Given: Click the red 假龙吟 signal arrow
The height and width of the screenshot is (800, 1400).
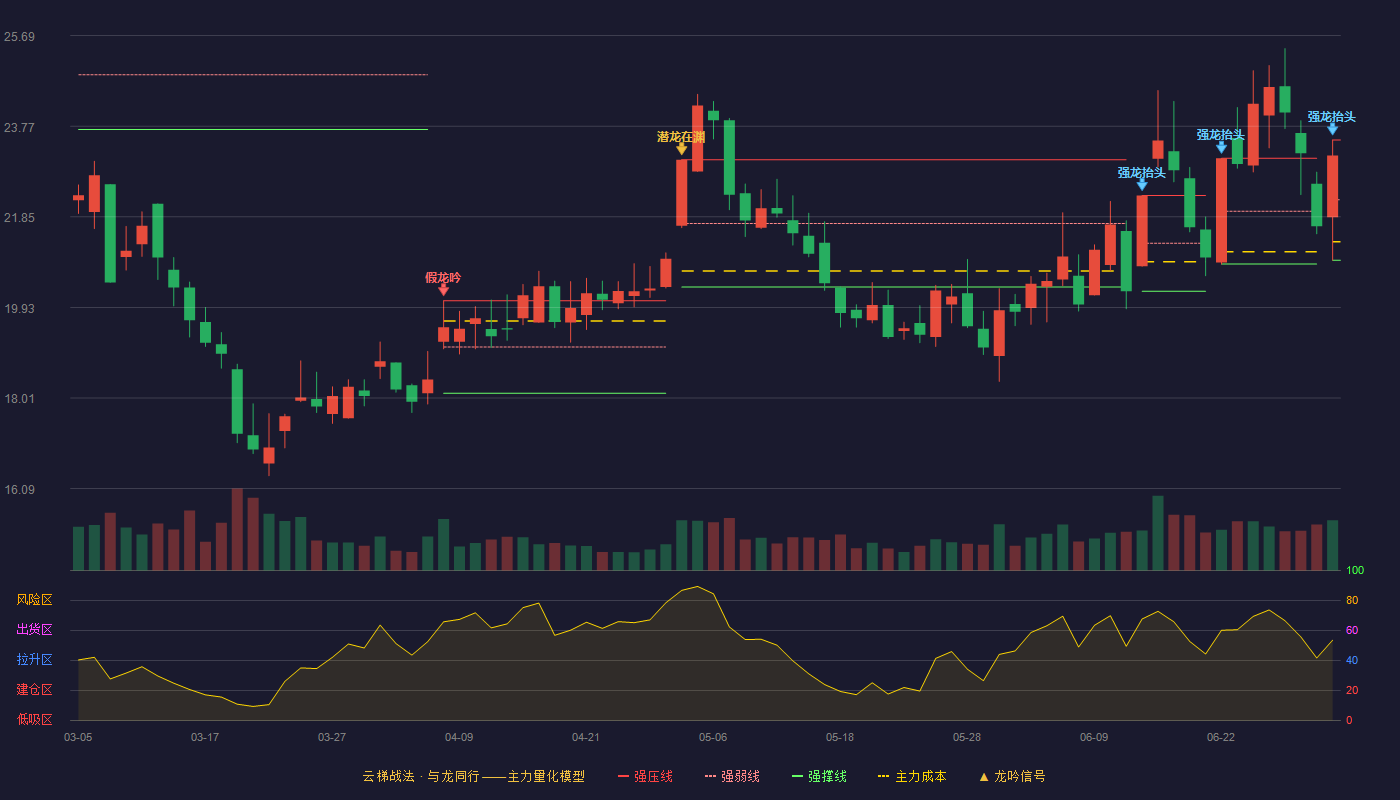Looking at the screenshot, I should pos(443,290).
